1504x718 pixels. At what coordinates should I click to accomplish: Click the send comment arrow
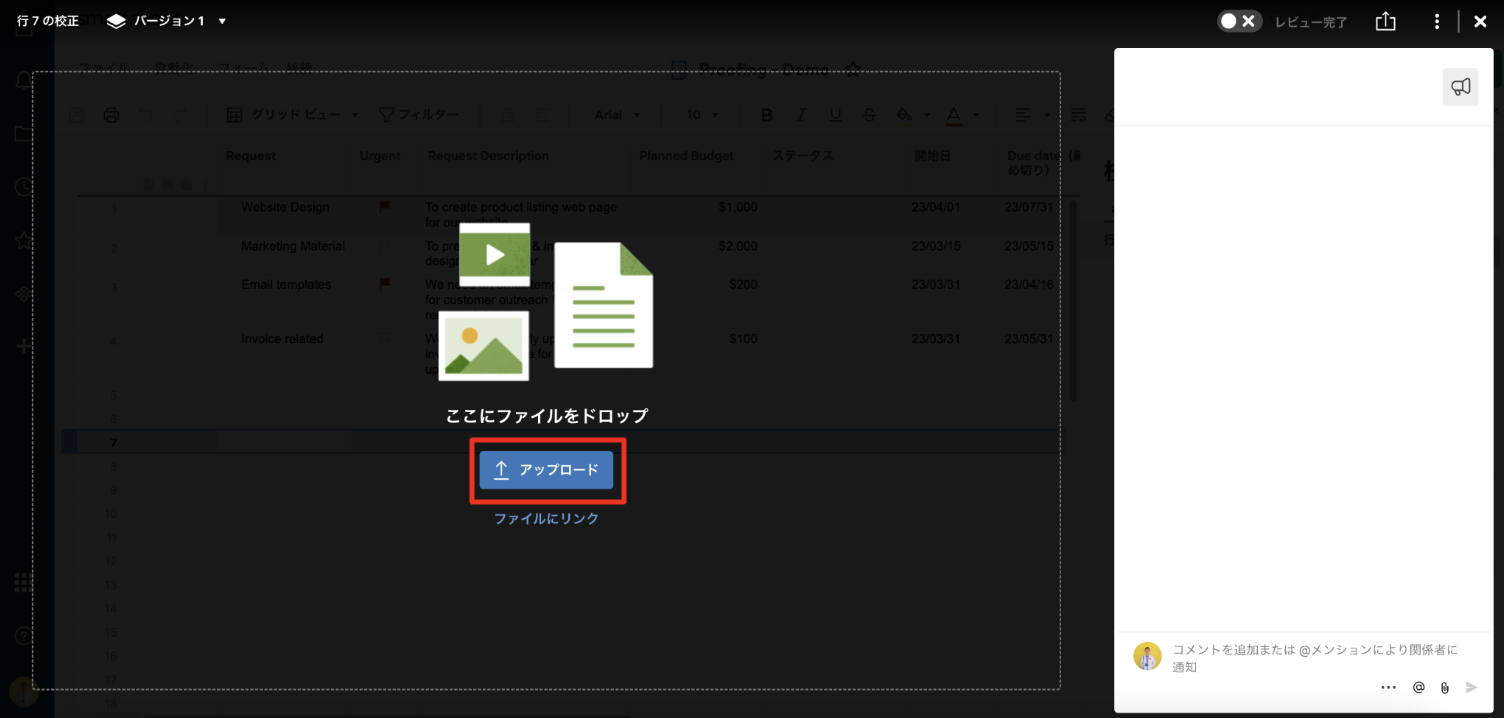coord(1471,688)
